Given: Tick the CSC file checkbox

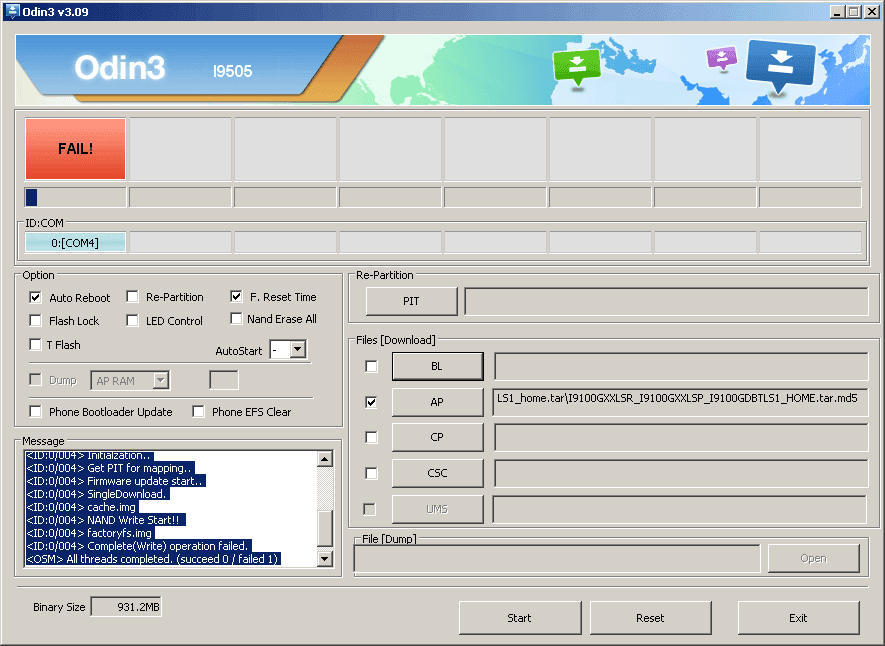Looking at the screenshot, I should (371, 473).
